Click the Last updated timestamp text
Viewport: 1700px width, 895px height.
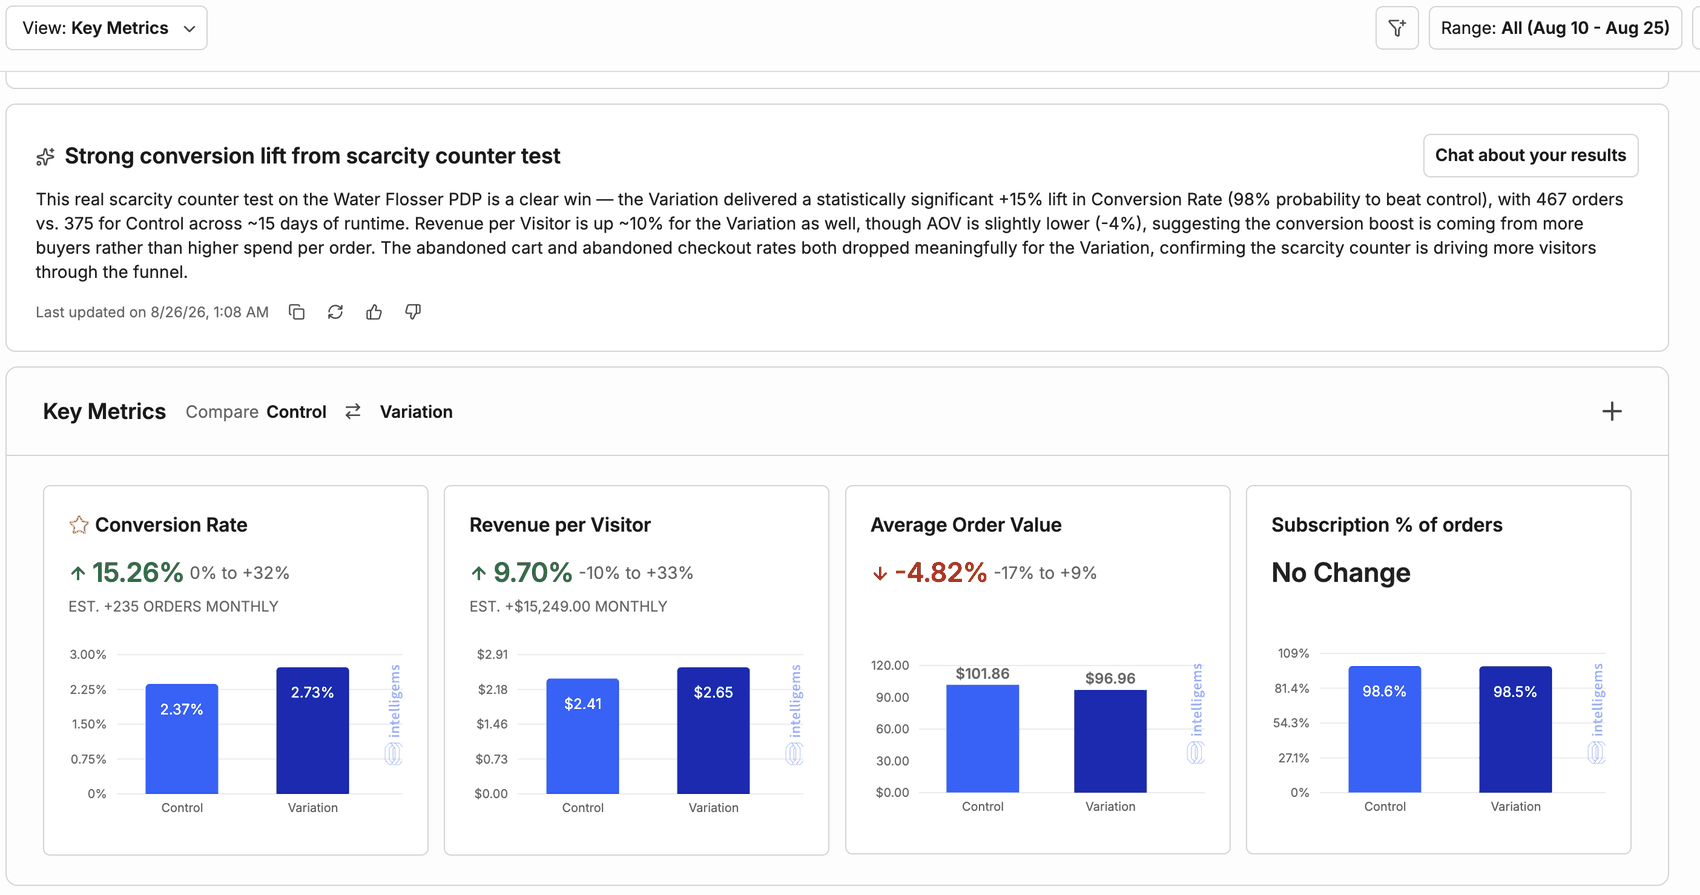152,312
